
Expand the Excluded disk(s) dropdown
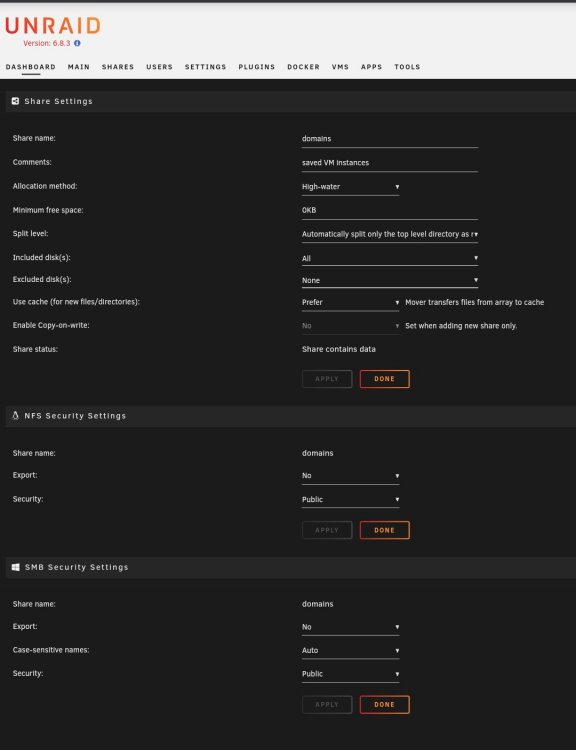tap(389, 280)
